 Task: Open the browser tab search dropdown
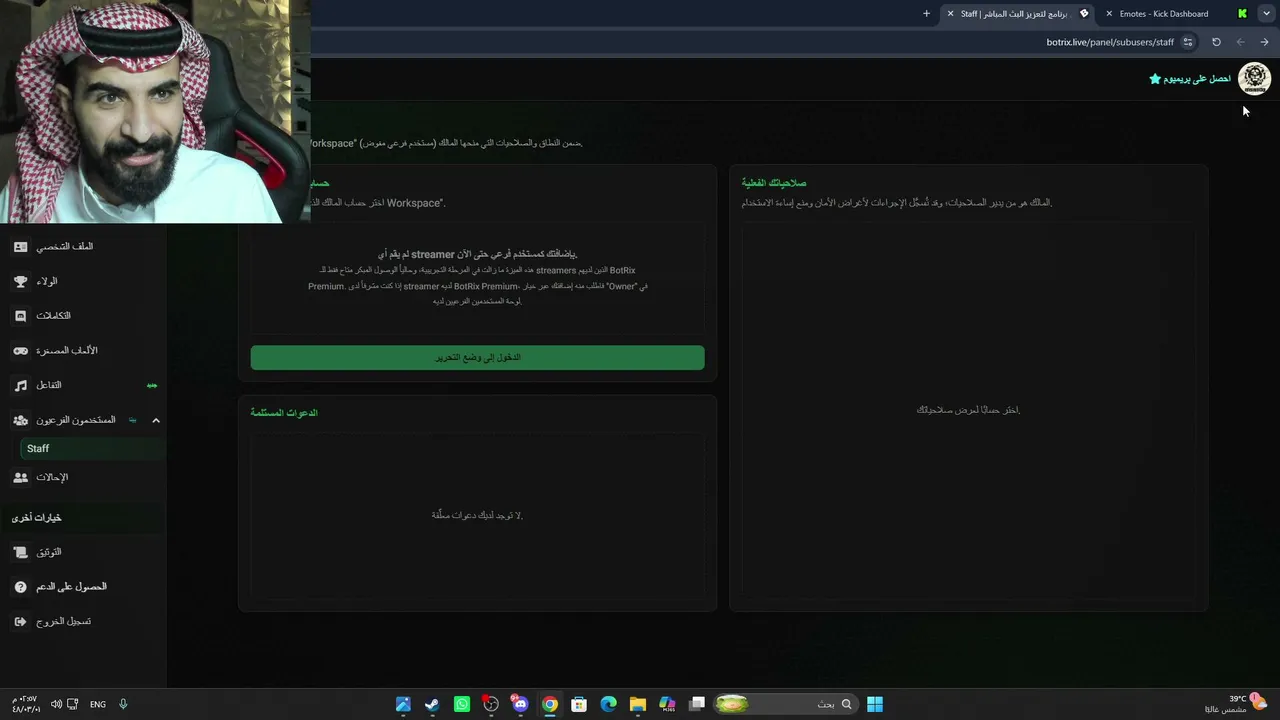coord(1264,14)
